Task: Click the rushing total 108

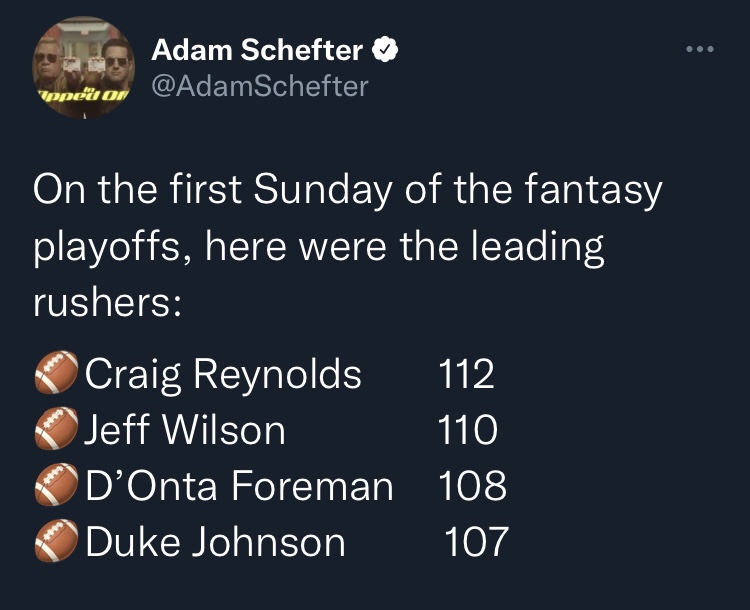Action: tap(472, 487)
